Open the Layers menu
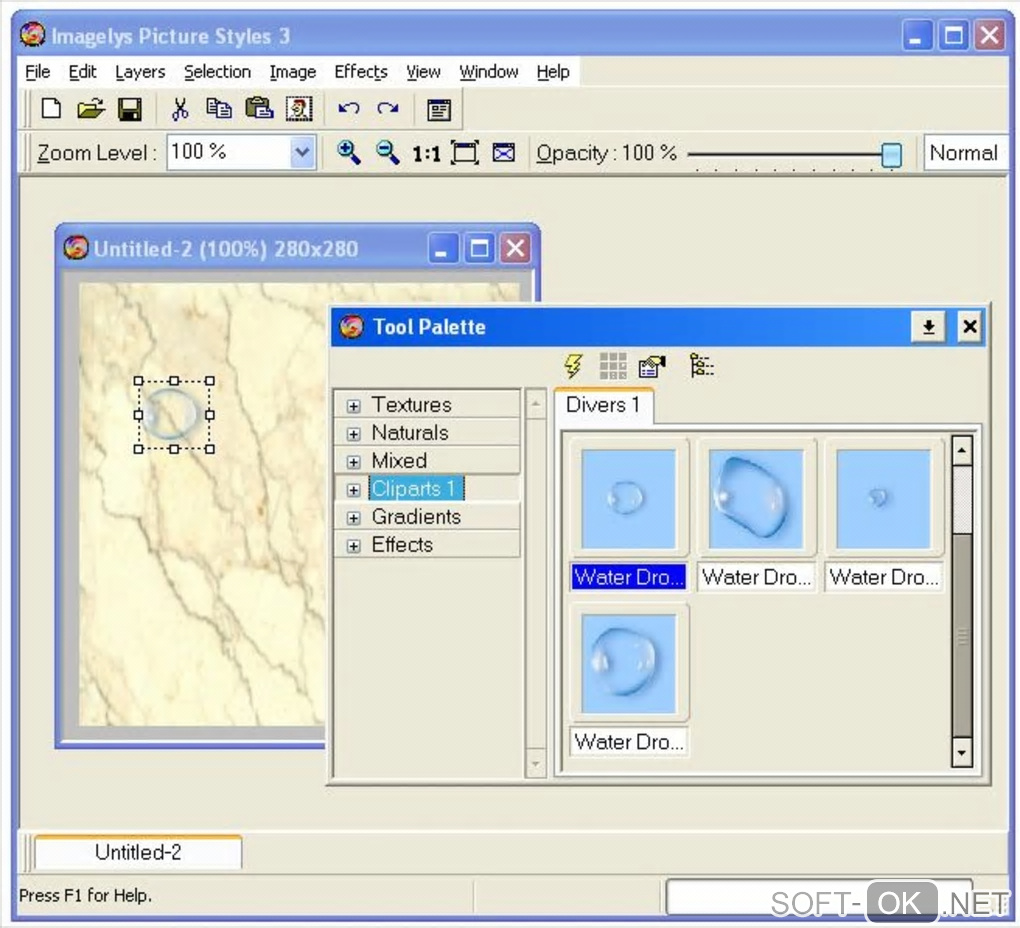Image resolution: width=1020 pixels, height=928 pixels. point(140,72)
